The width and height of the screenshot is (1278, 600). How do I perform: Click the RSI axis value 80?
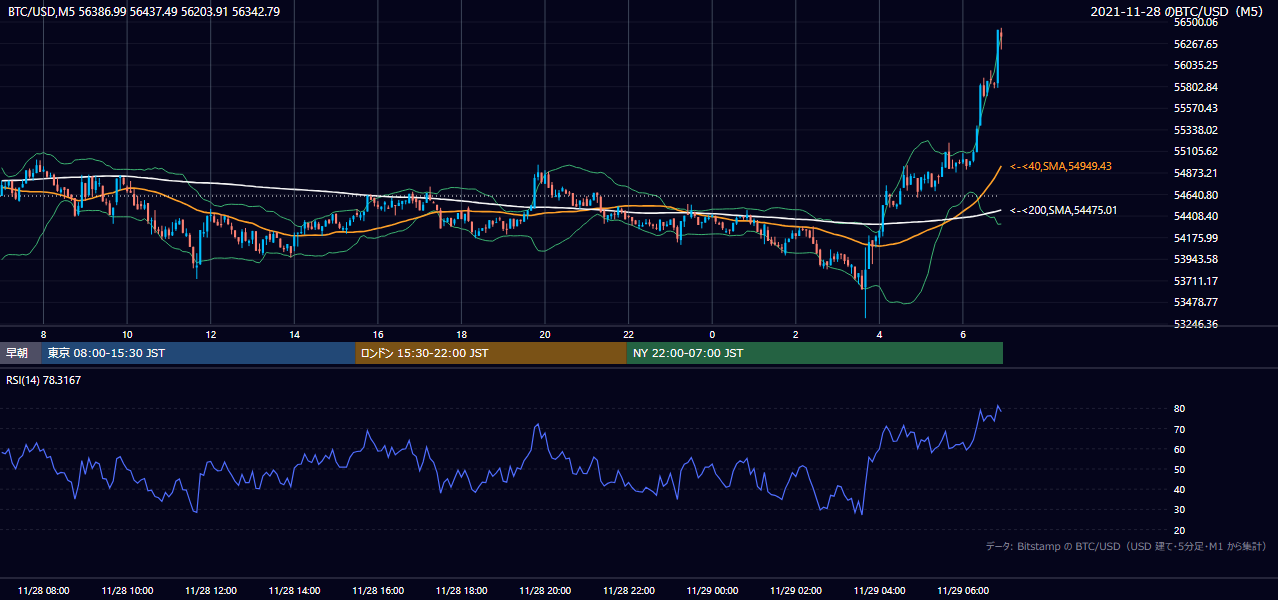(x=1180, y=409)
